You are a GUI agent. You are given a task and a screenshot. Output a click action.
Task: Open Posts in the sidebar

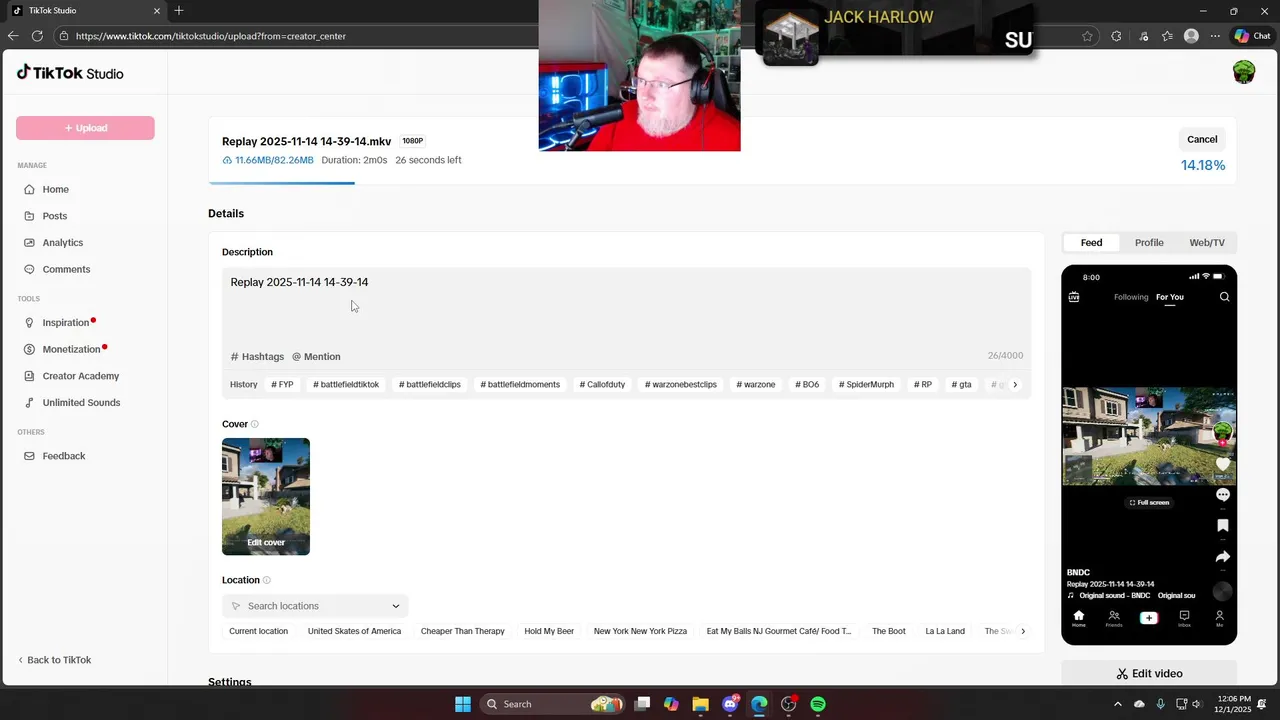(x=55, y=216)
